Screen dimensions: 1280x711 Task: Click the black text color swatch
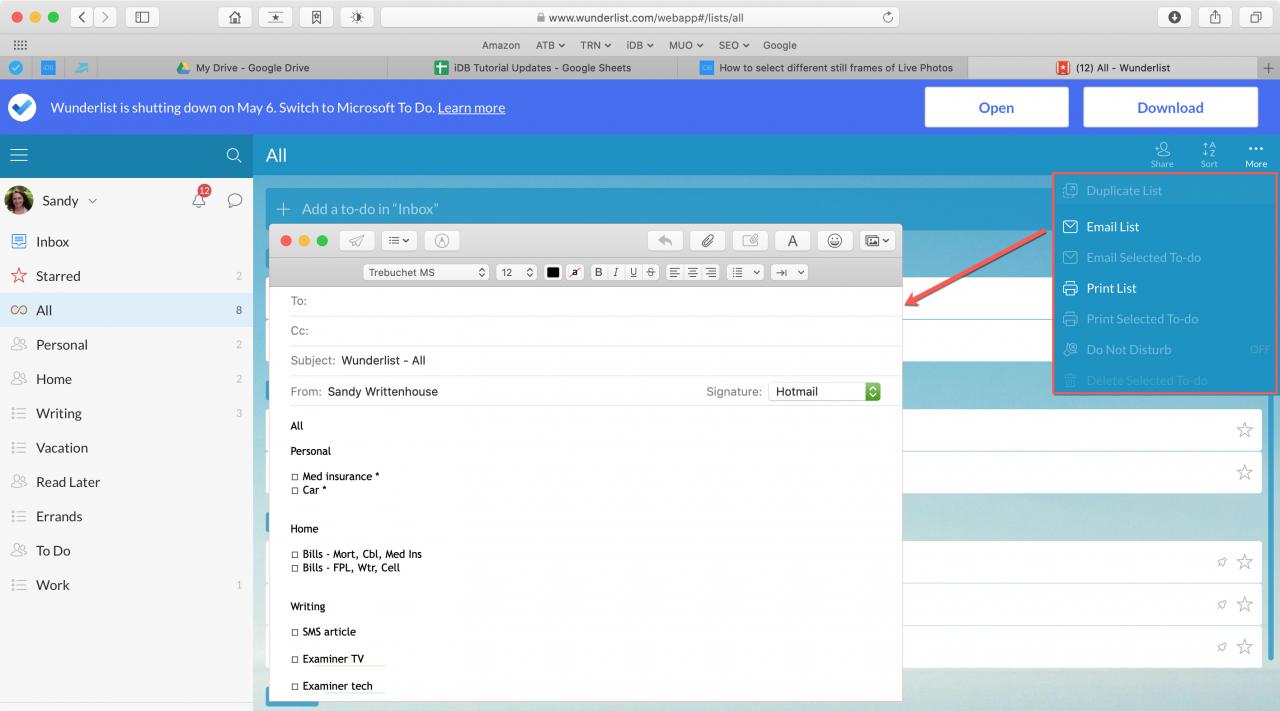tap(553, 272)
